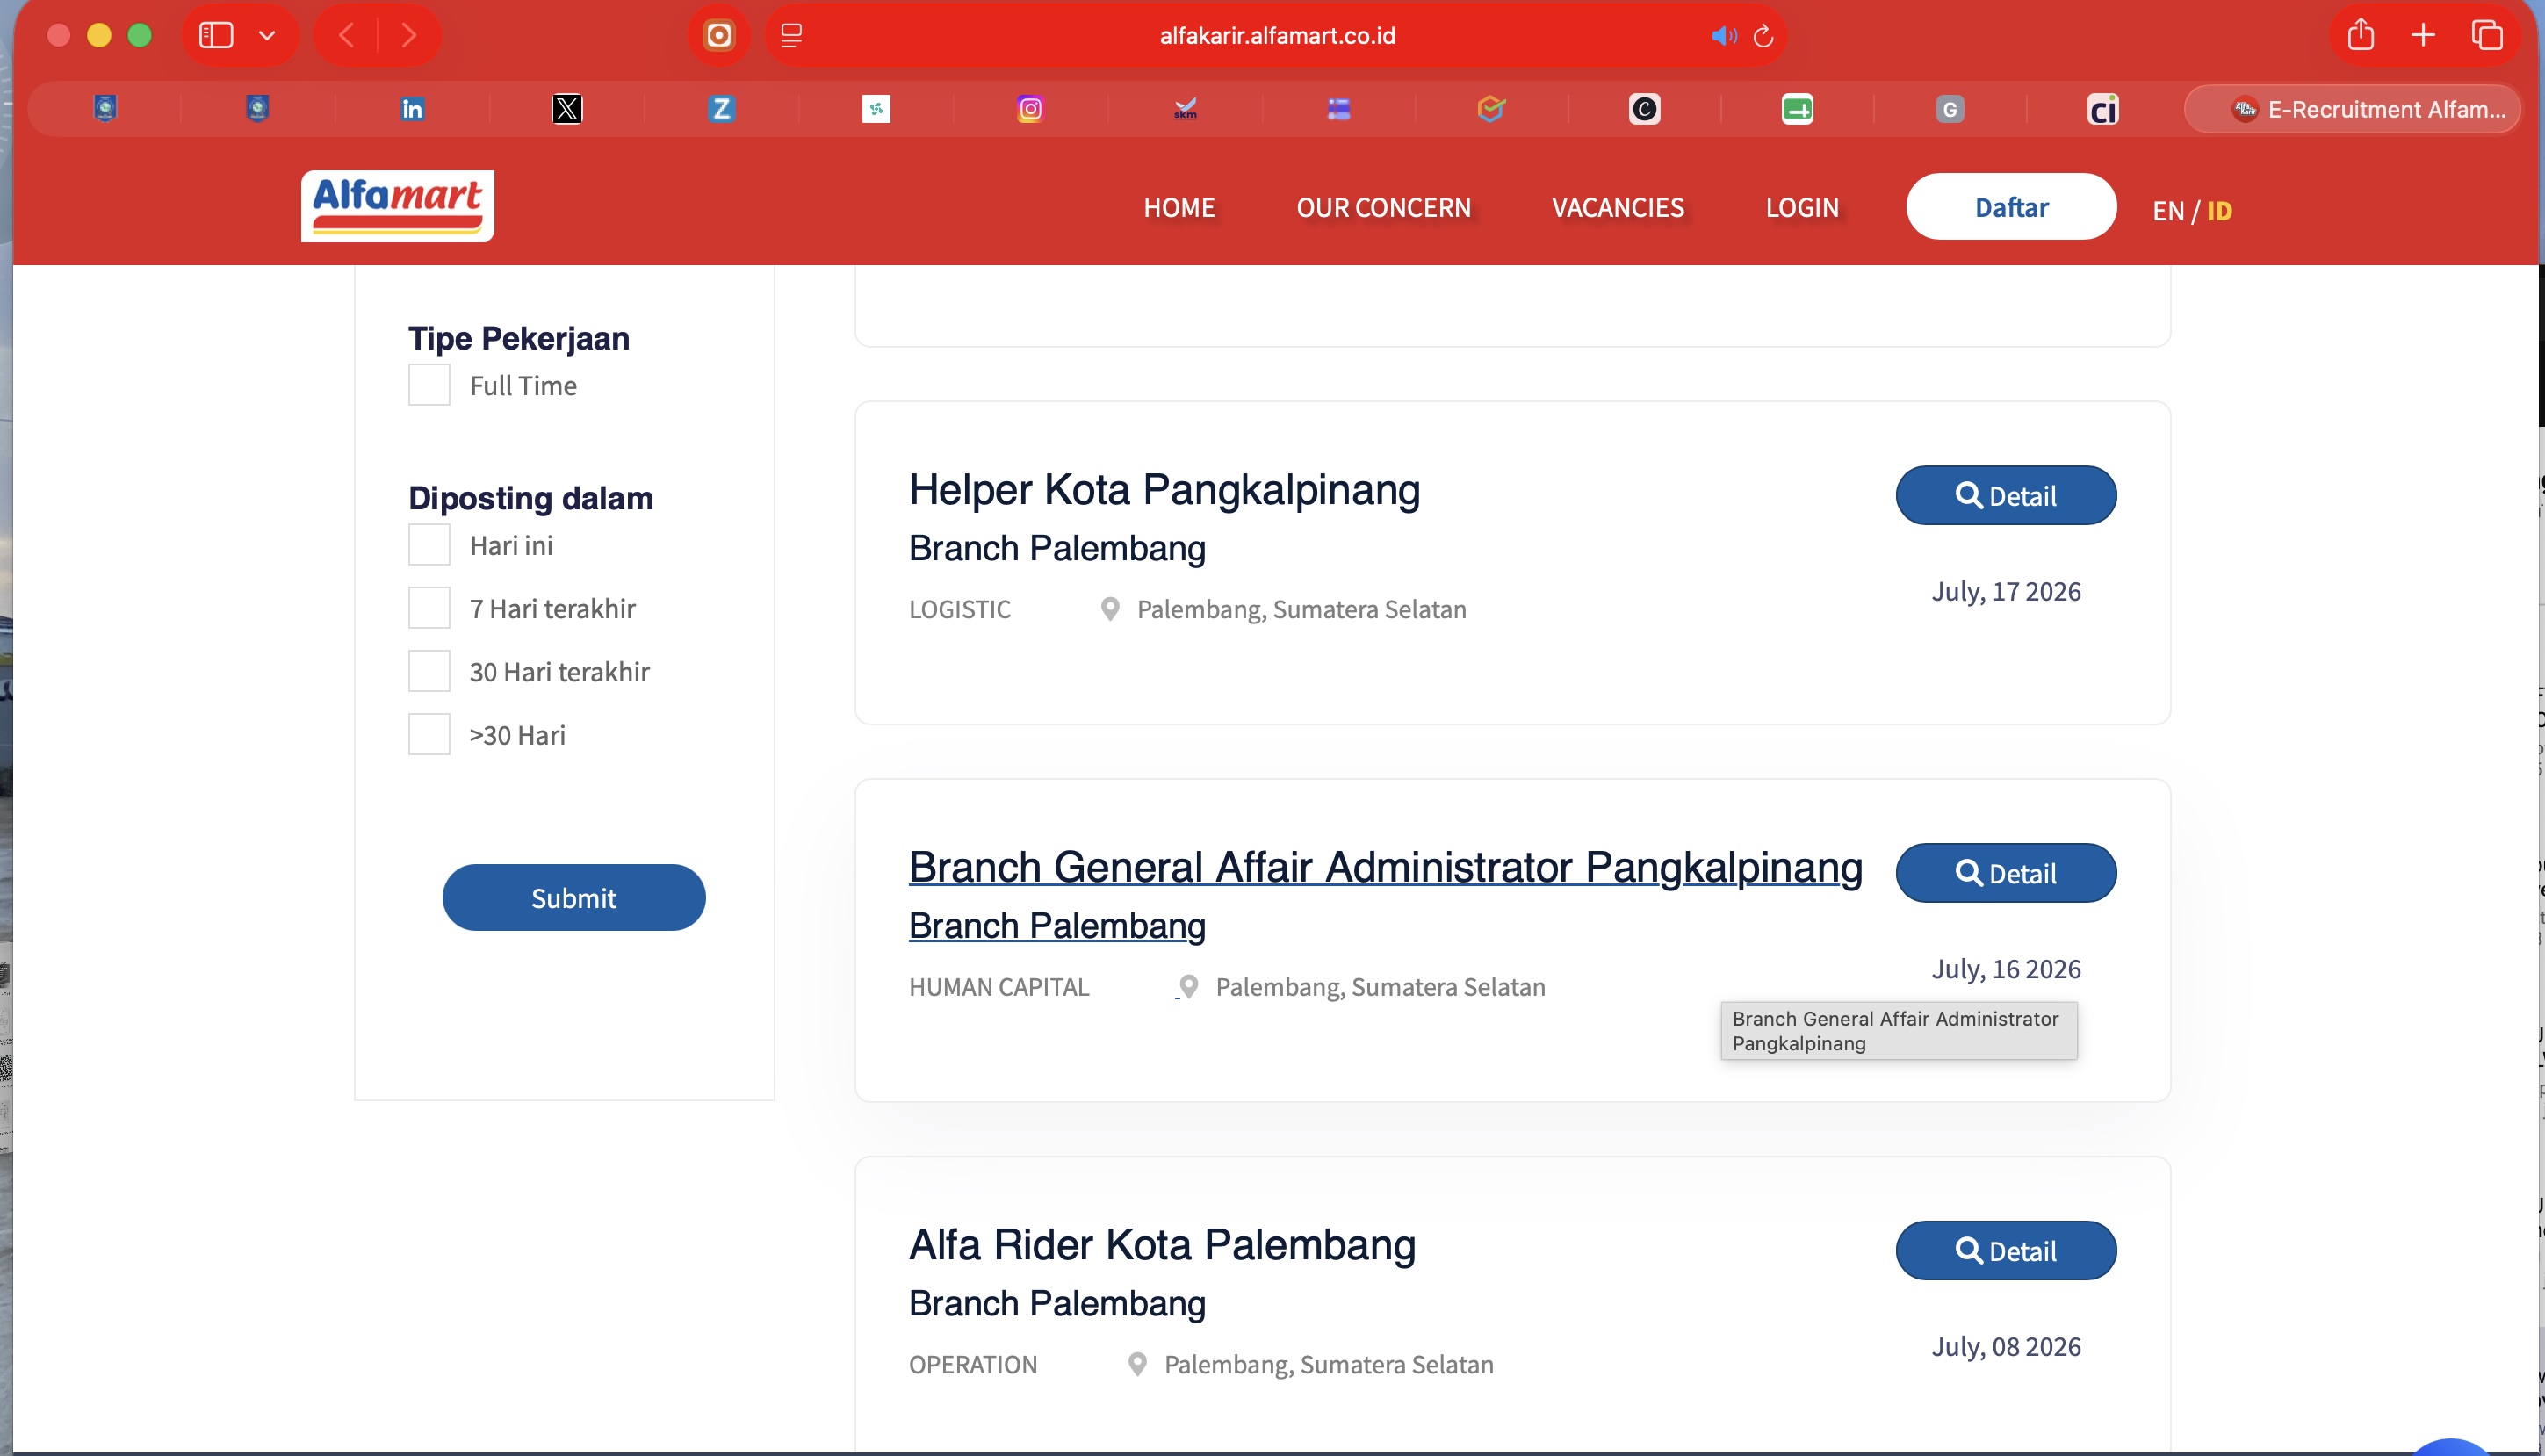
Task: Click Detail for Alfa Rider Kota Palembang
Action: tap(2006, 1250)
